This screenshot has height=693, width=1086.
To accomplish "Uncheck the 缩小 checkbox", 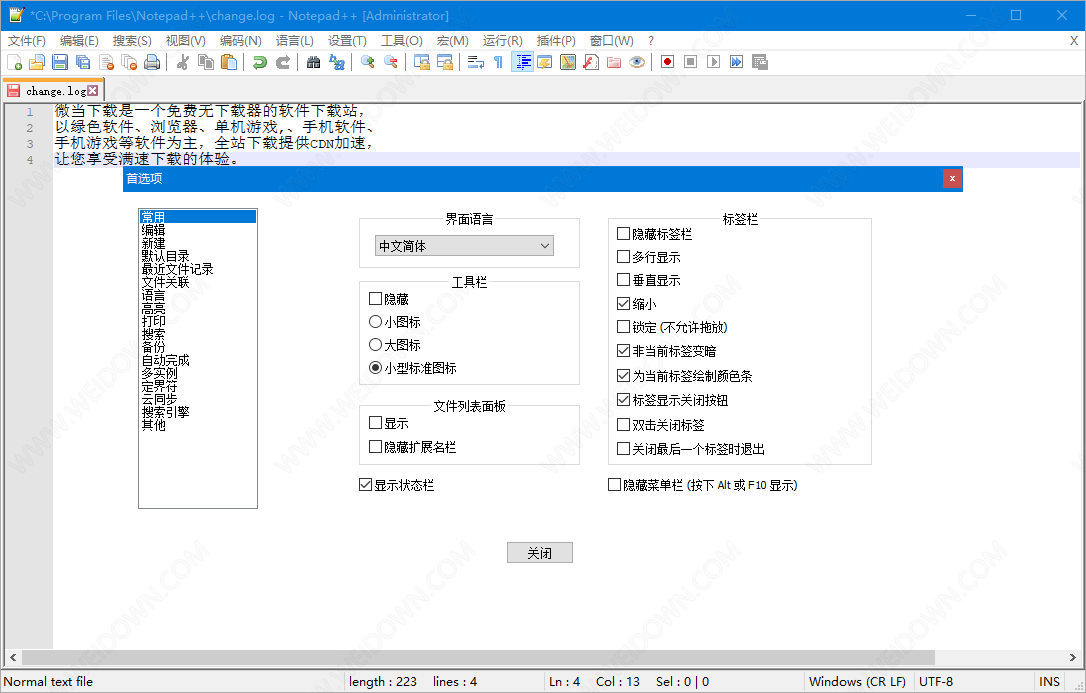I will pyautogui.click(x=623, y=304).
